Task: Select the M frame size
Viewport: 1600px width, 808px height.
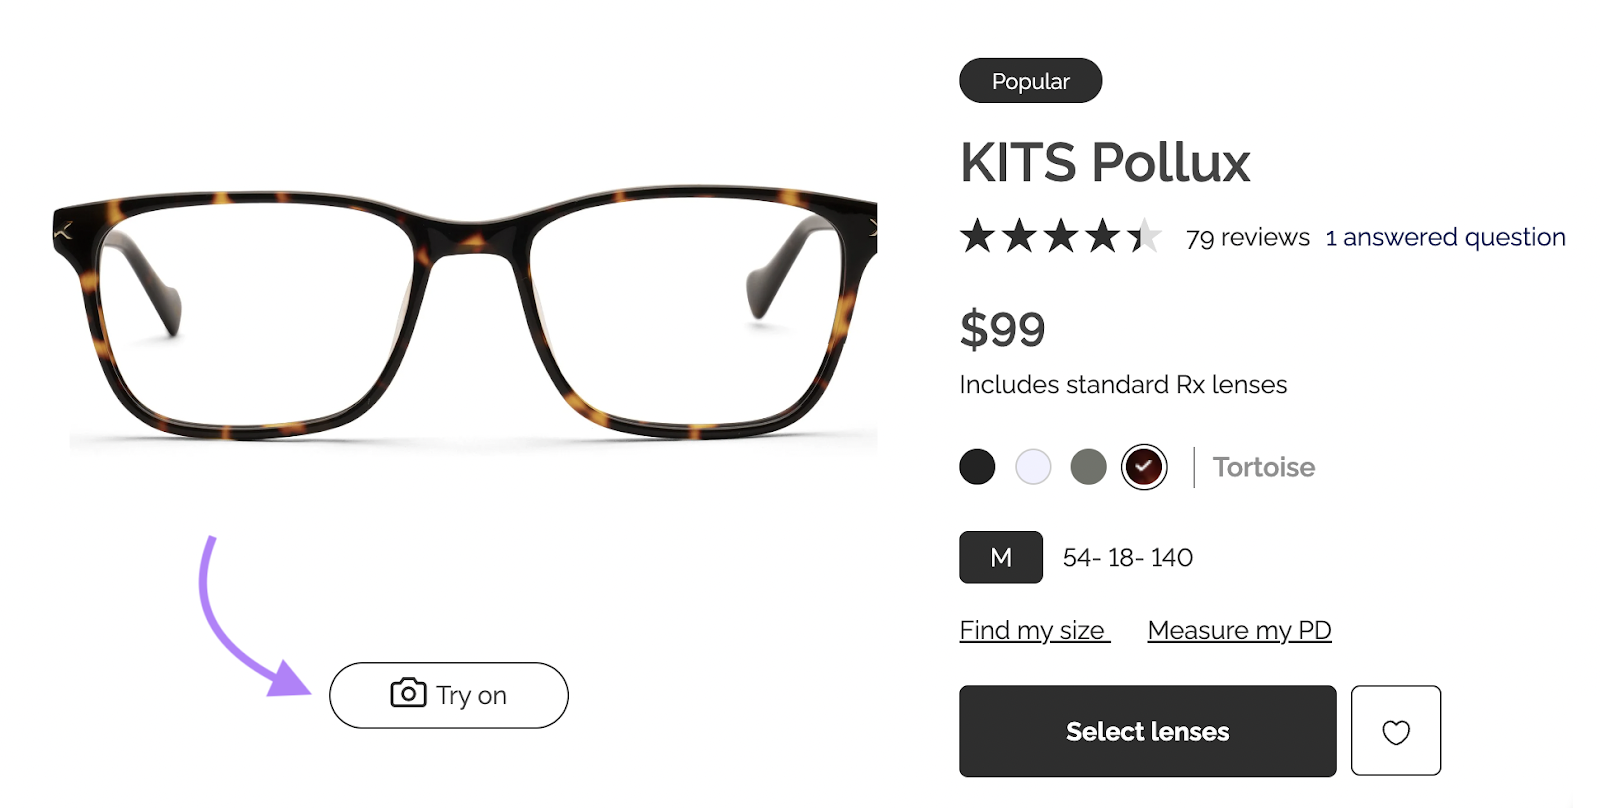Action: (x=1000, y=557)
